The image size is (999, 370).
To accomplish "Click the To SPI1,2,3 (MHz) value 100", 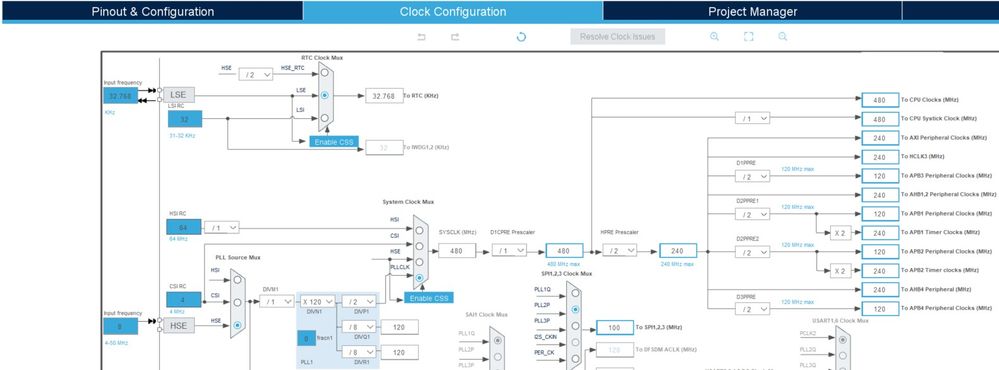I will pos(614,327).
